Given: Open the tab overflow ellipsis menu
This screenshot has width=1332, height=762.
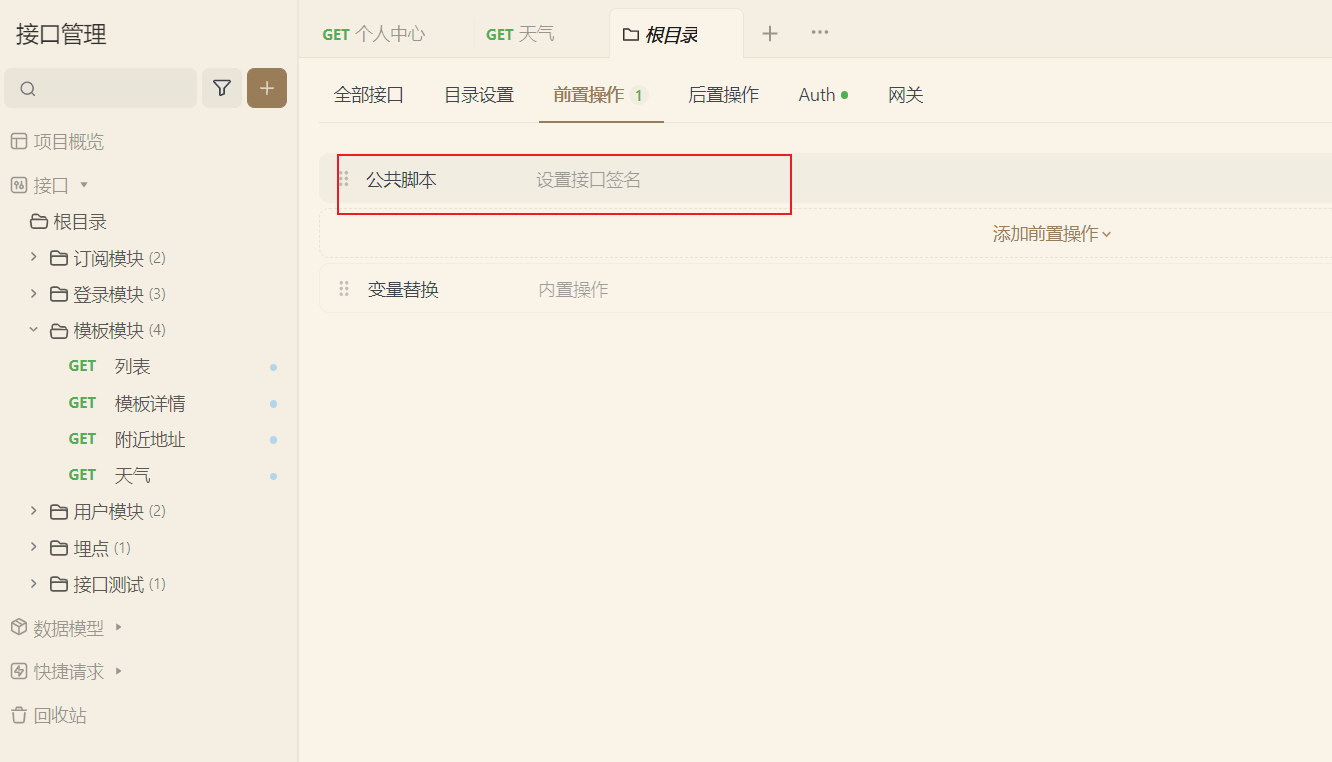Looking at the screenshot, I should pyautogui.click(x=820, y=32).
